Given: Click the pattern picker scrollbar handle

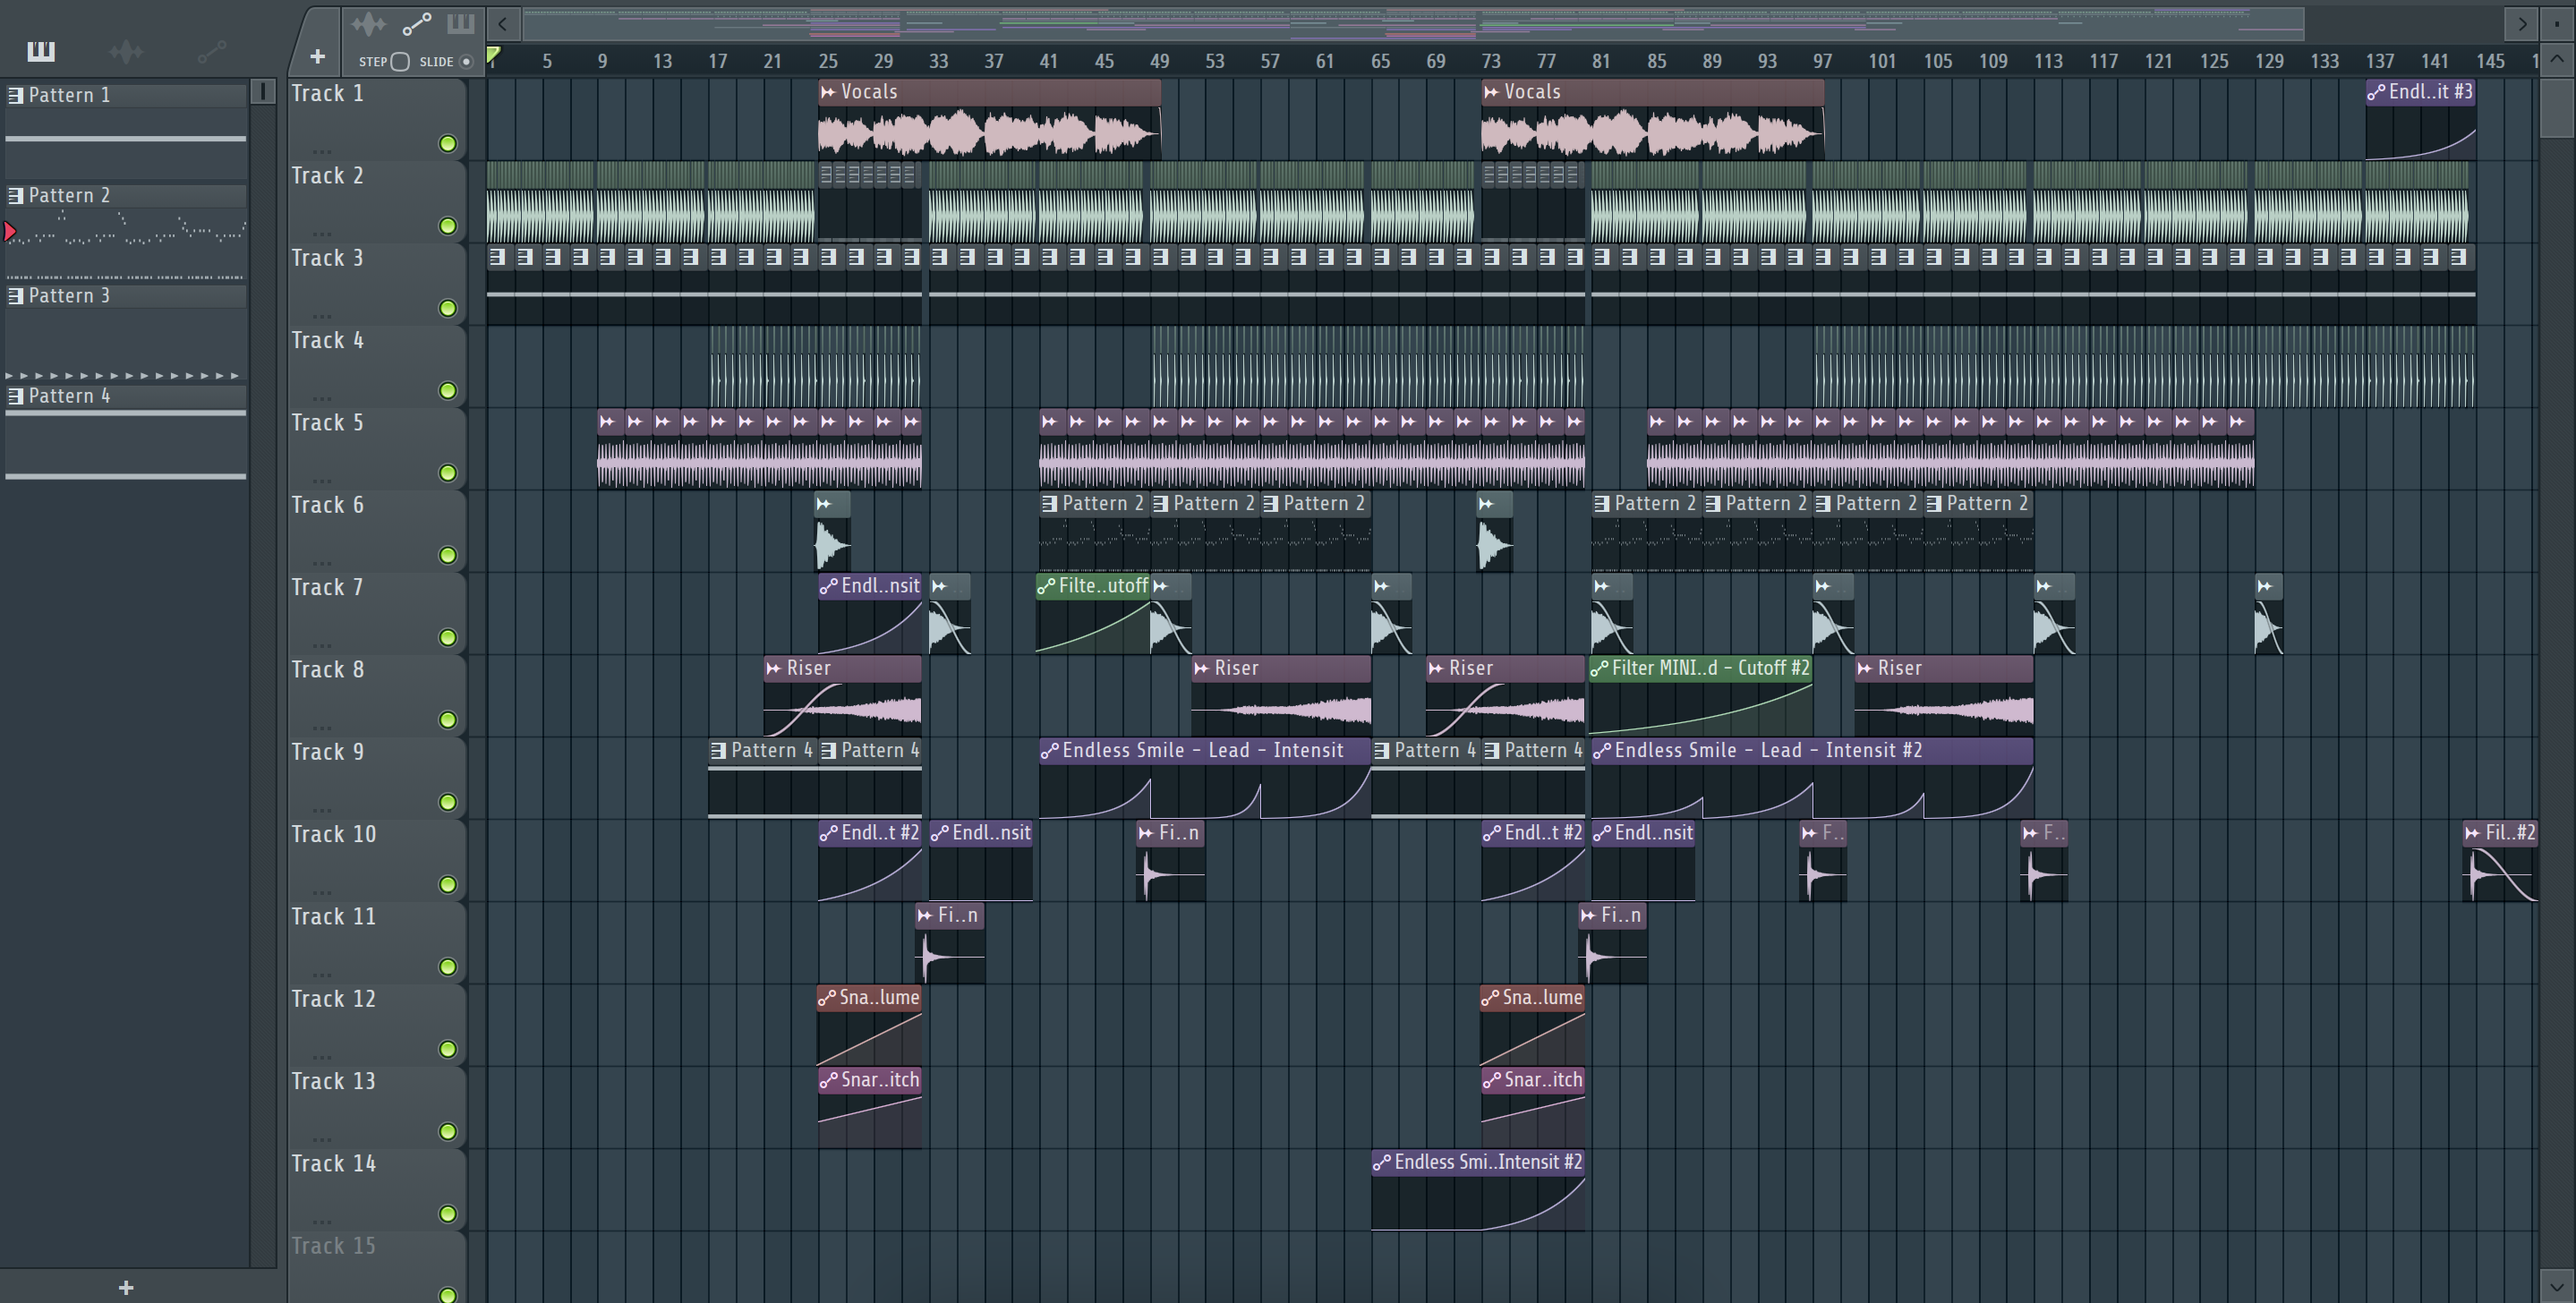Looking at the screenshot, I should pos(263,92).
